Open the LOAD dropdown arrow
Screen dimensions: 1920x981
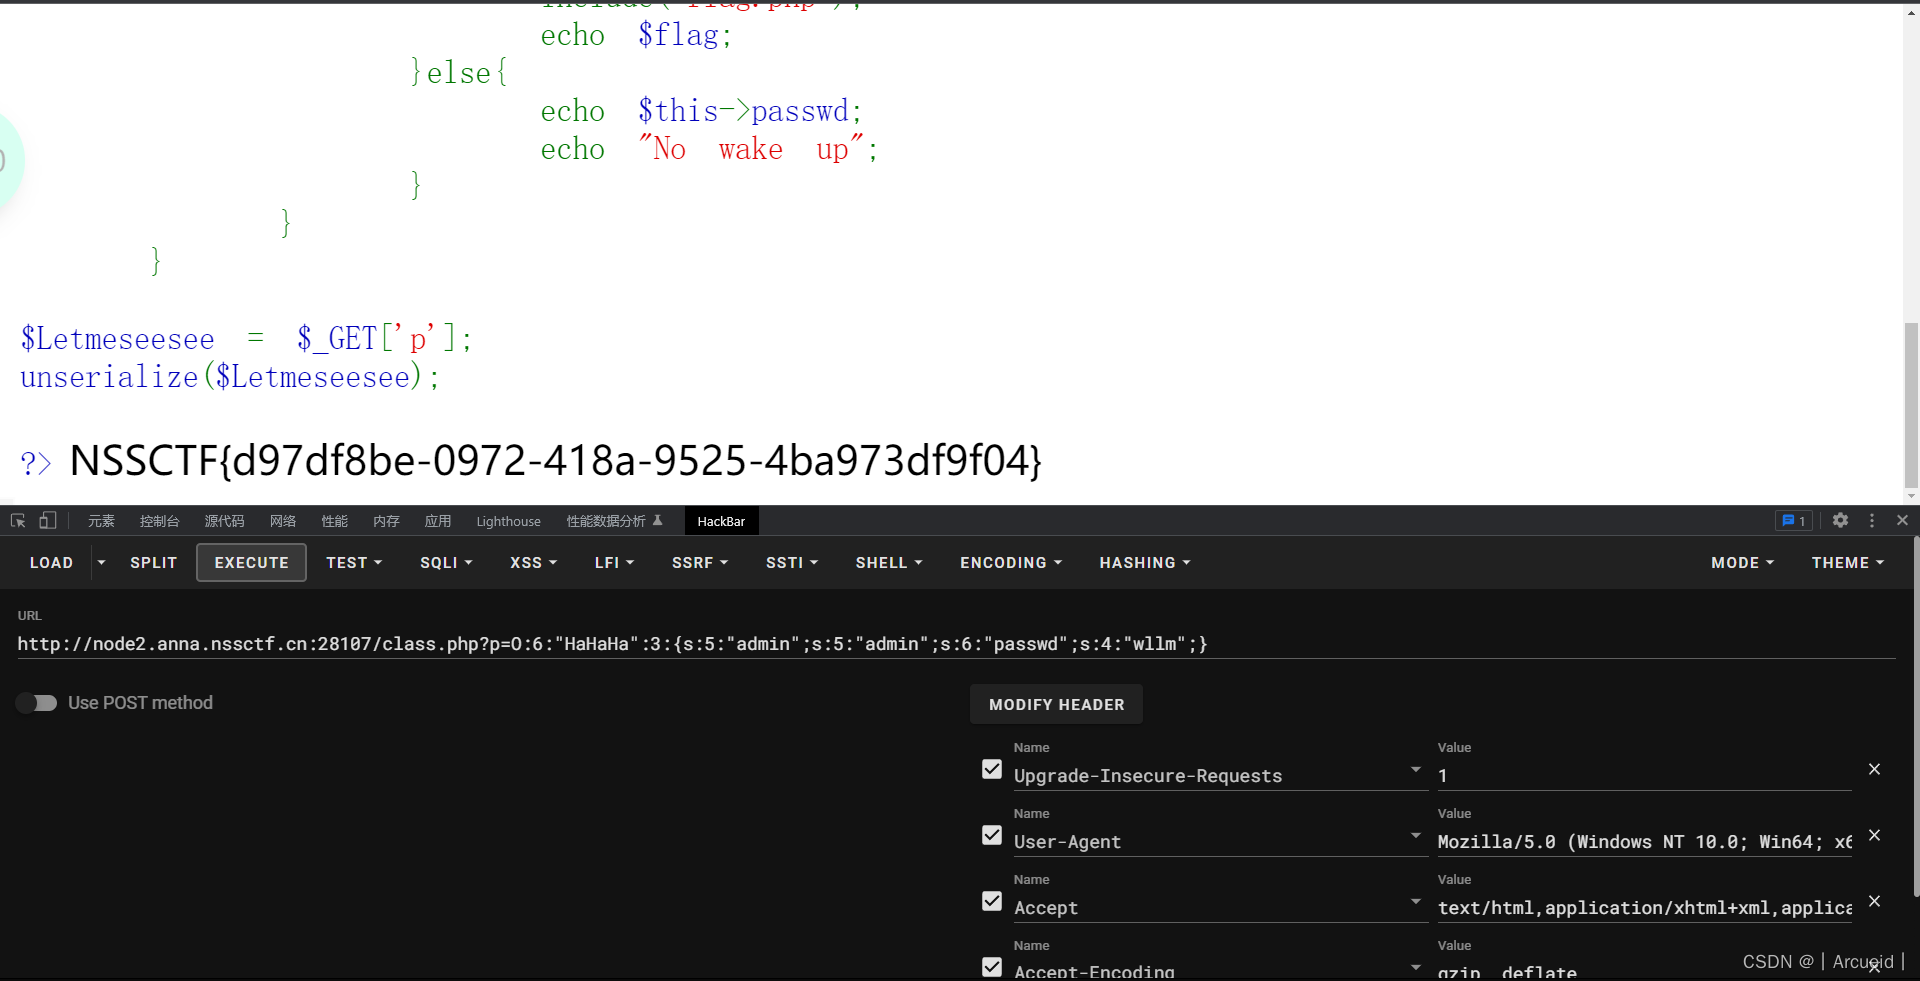(x=101, y=563)
